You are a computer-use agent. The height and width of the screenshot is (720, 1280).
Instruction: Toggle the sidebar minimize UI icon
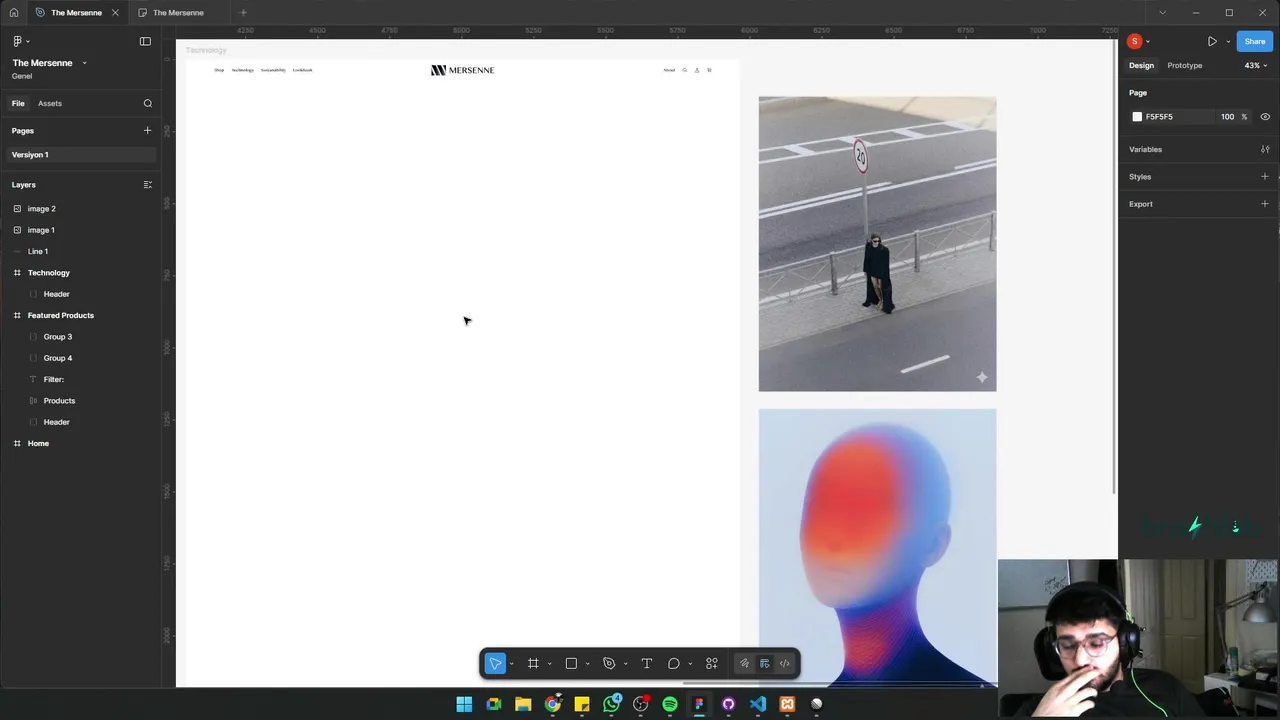coord(145,41)
